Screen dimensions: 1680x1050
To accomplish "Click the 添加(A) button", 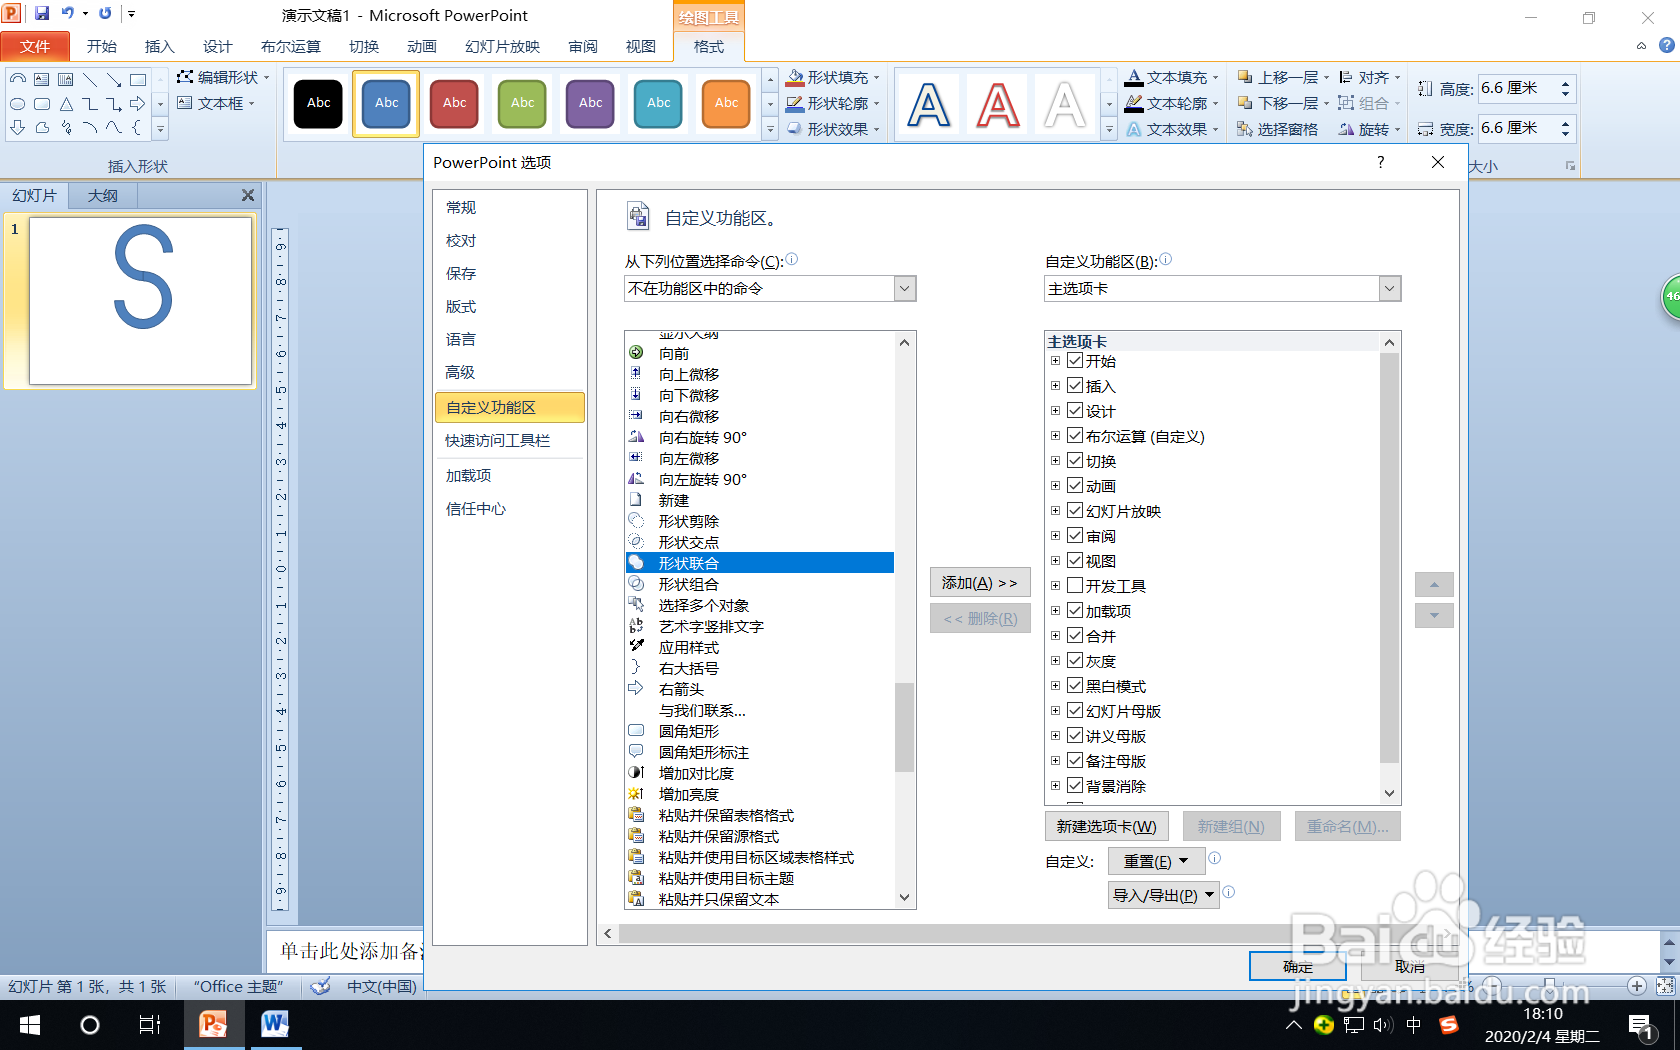I will (x=979, y=582).
